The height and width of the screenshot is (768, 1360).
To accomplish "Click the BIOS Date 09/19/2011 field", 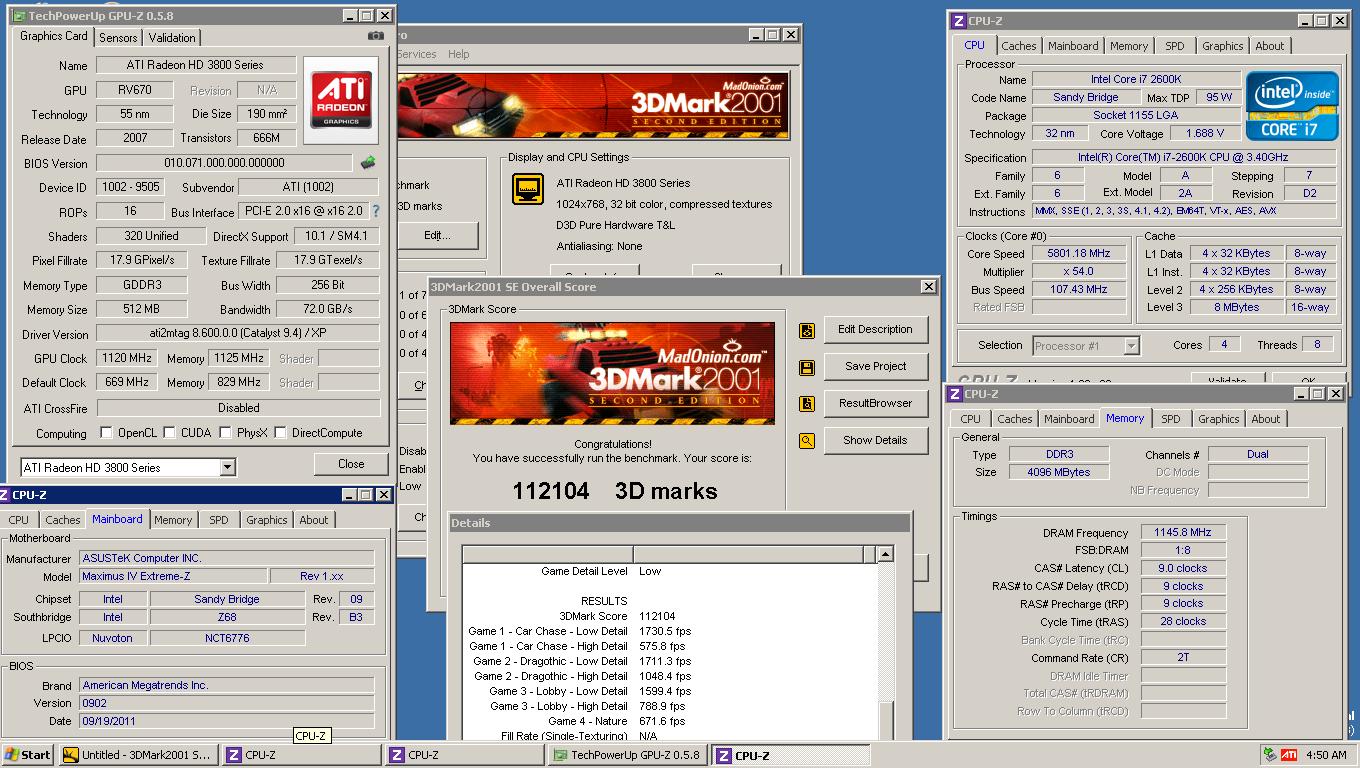I will (227, 721).
